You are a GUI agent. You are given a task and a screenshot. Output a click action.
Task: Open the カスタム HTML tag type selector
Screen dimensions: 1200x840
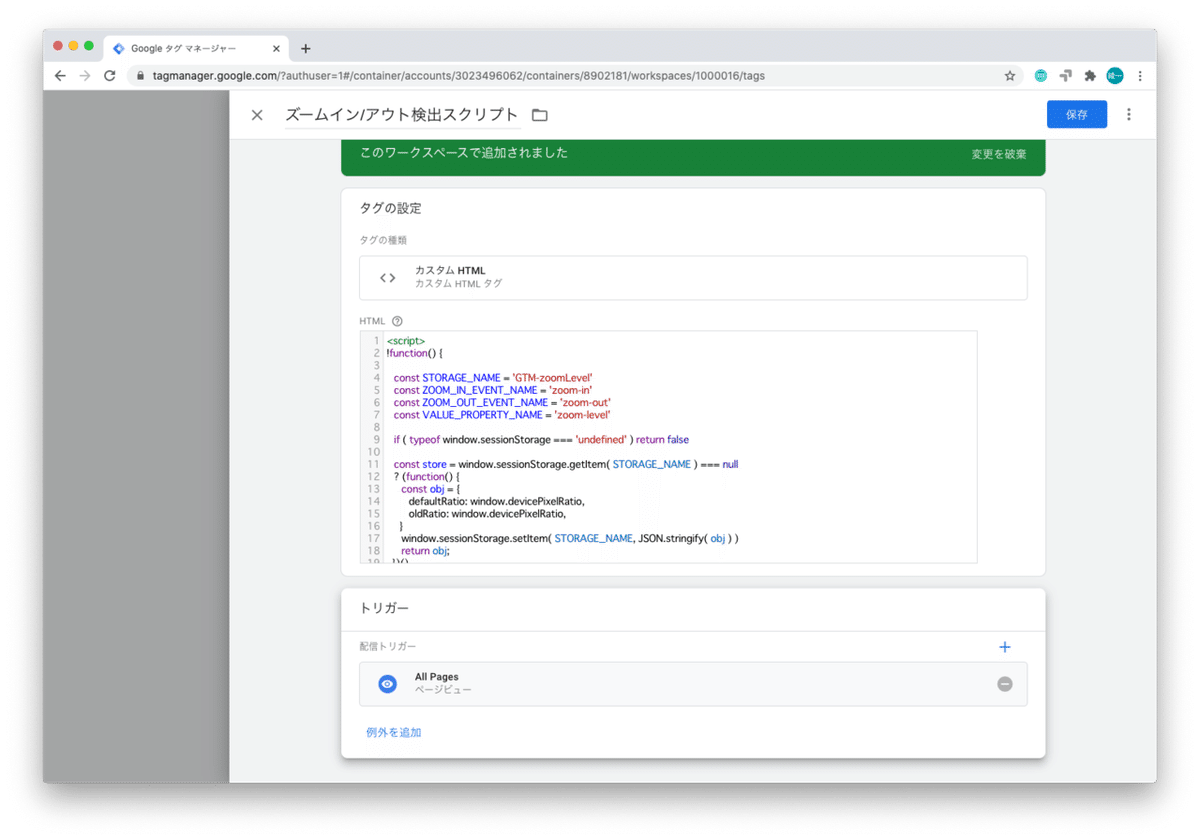coord(693,278)
